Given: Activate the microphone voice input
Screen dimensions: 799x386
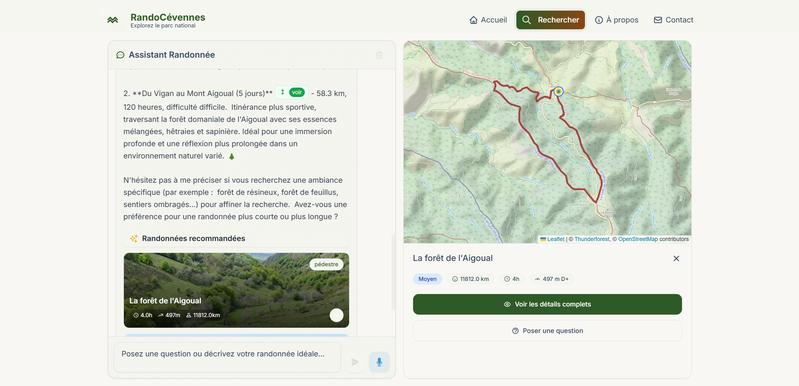Looking at the screenshot, I should [379, 362].
